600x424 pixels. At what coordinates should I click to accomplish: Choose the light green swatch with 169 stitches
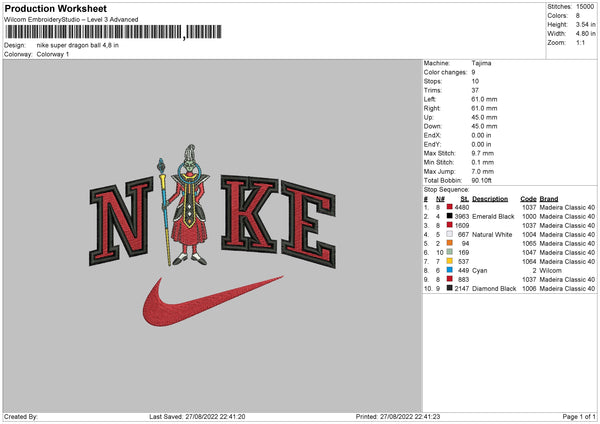click(x=450, y=252)
